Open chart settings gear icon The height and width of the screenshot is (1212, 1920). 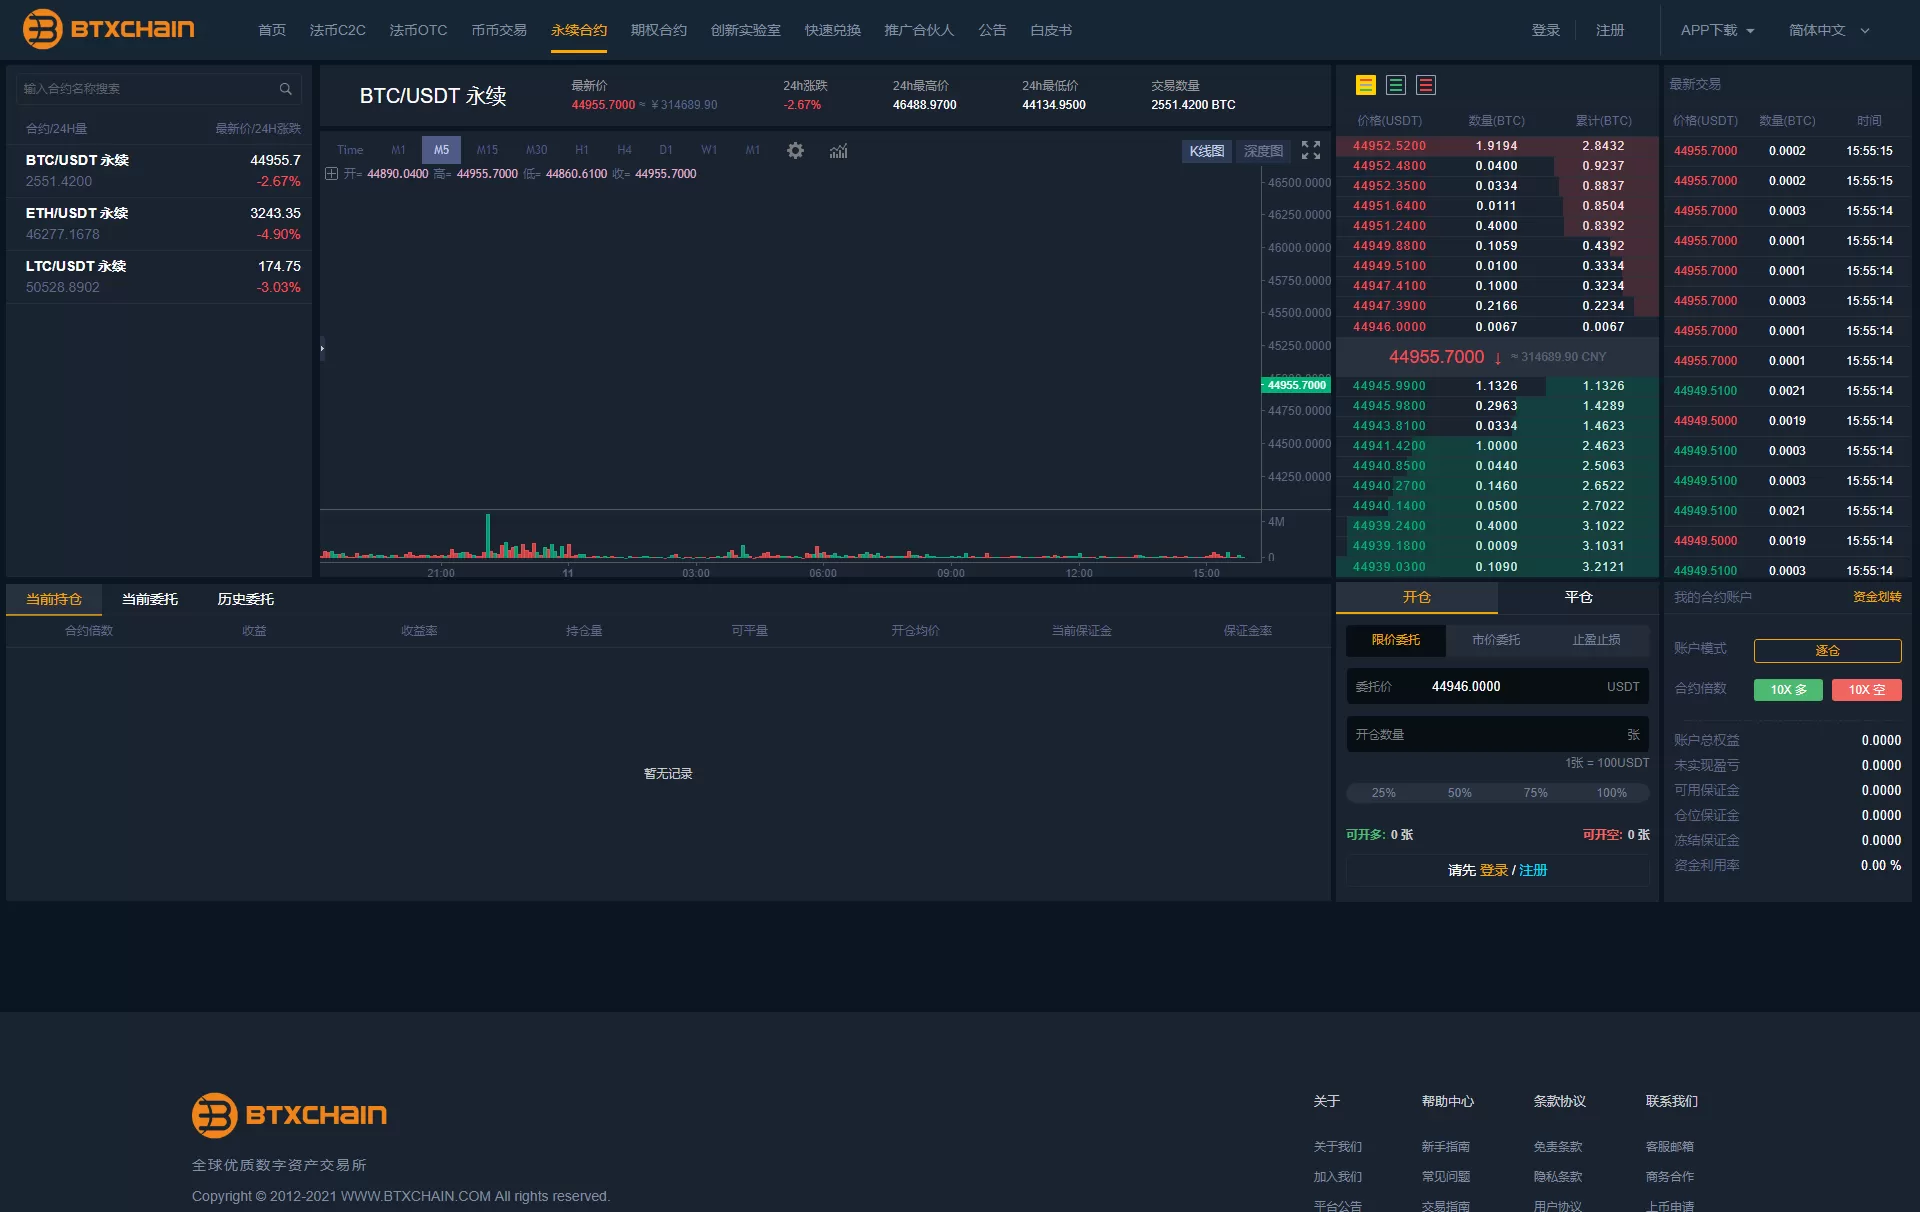[795, 151]
